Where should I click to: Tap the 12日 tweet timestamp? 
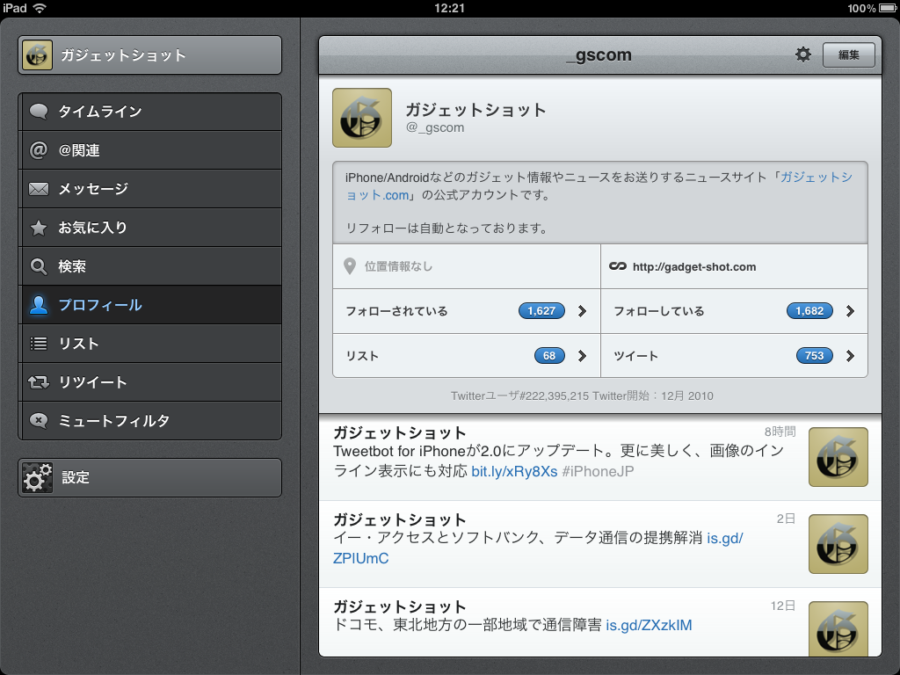coord(783,606)
